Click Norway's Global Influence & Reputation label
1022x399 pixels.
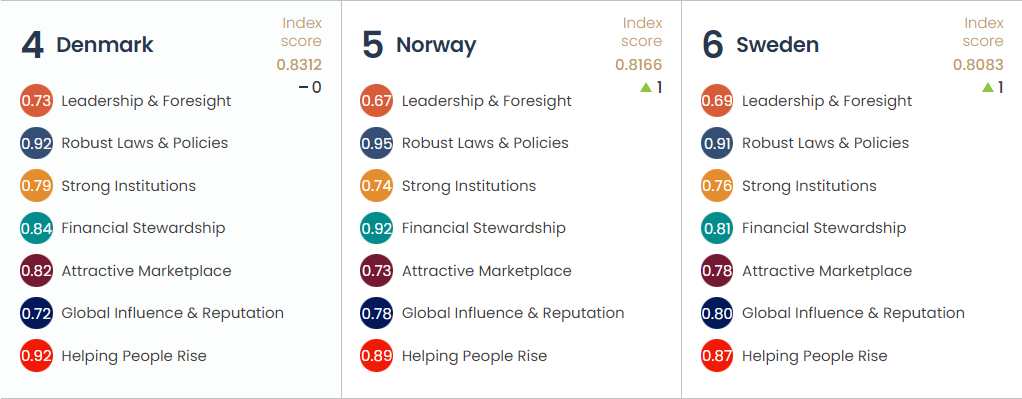513,314
